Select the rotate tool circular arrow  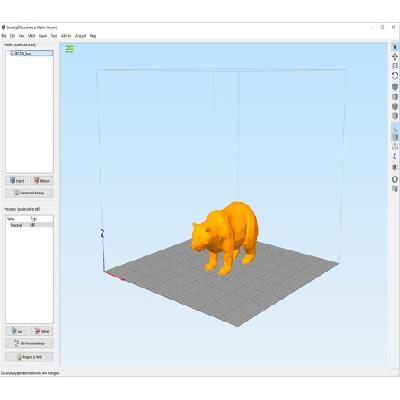coord(395,75)
